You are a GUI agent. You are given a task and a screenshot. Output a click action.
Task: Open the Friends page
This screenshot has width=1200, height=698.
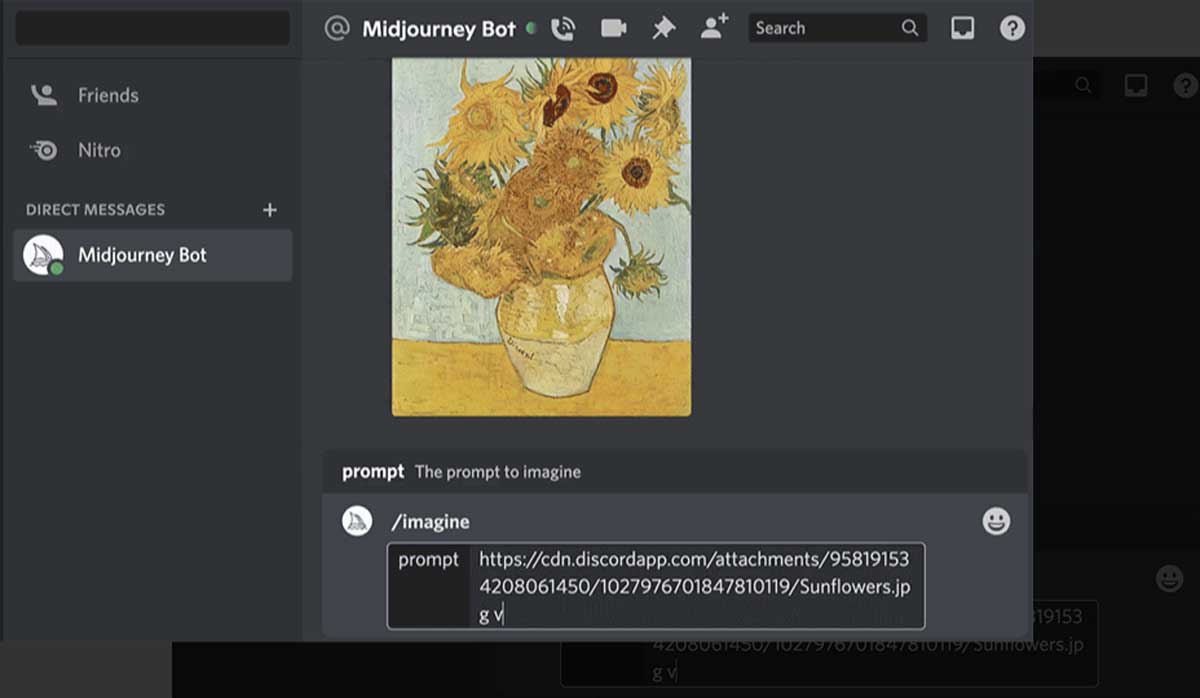click(x=153, y=95)
